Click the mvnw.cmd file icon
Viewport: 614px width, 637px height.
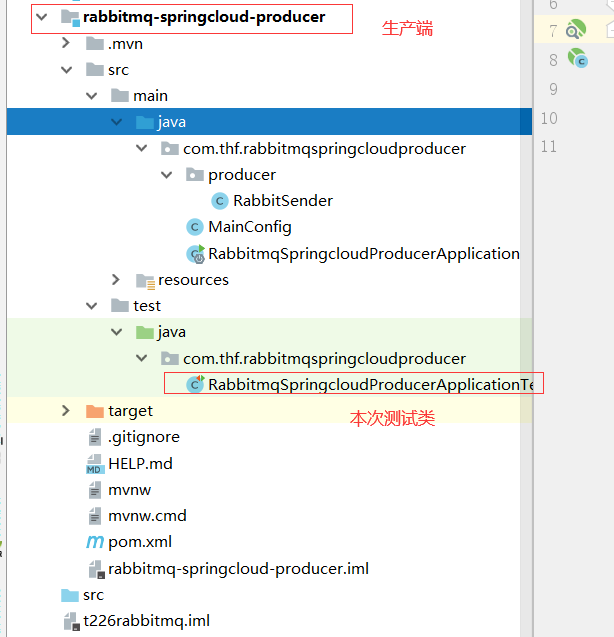[95, 516]
